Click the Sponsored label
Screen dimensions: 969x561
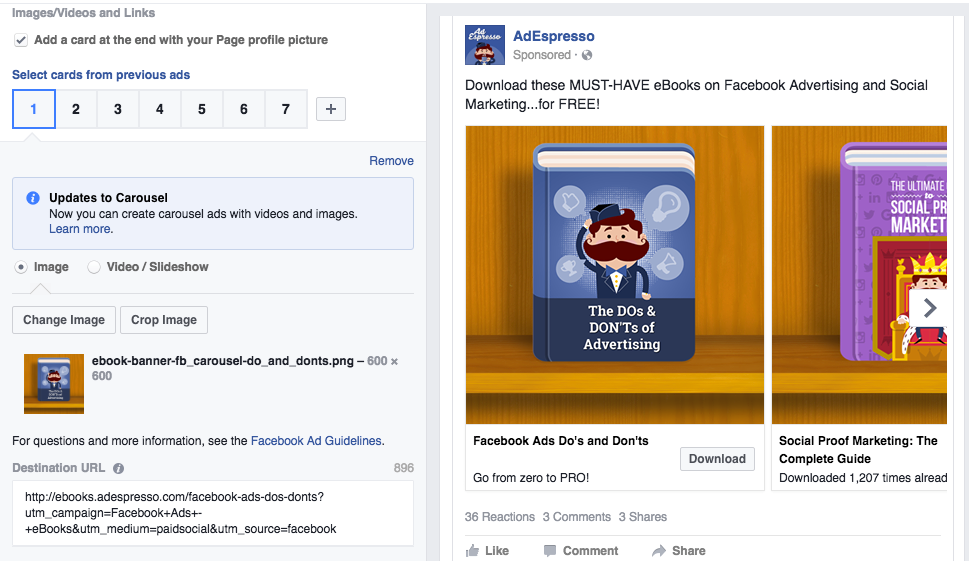click(542, 55)
